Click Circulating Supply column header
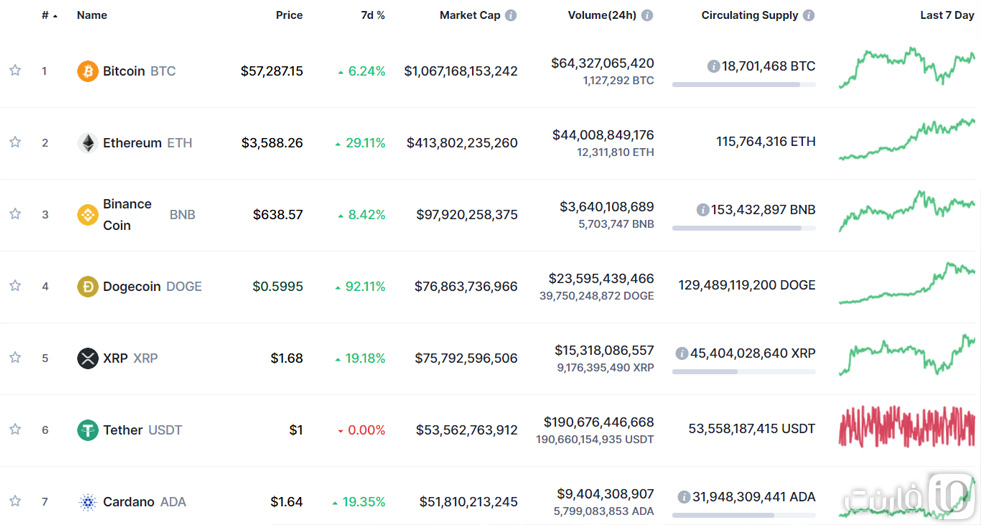The height and width of the screenshot is (525, 981). (x=750, y=15)
